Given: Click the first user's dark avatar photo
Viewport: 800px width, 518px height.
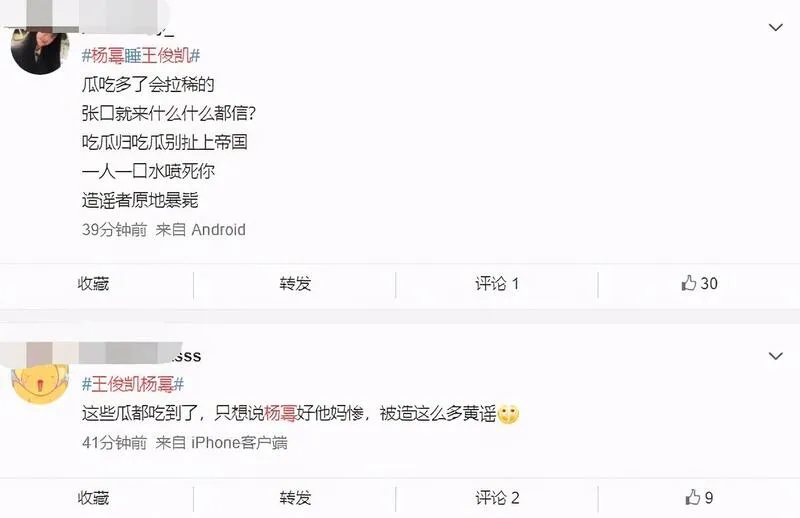Looking at the screenshot, I should click(x=40, y=50).
